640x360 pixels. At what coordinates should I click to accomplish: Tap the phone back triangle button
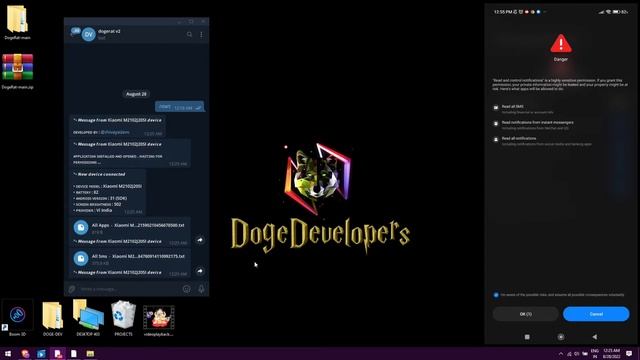pyautogui.click(x=595, y=337)
